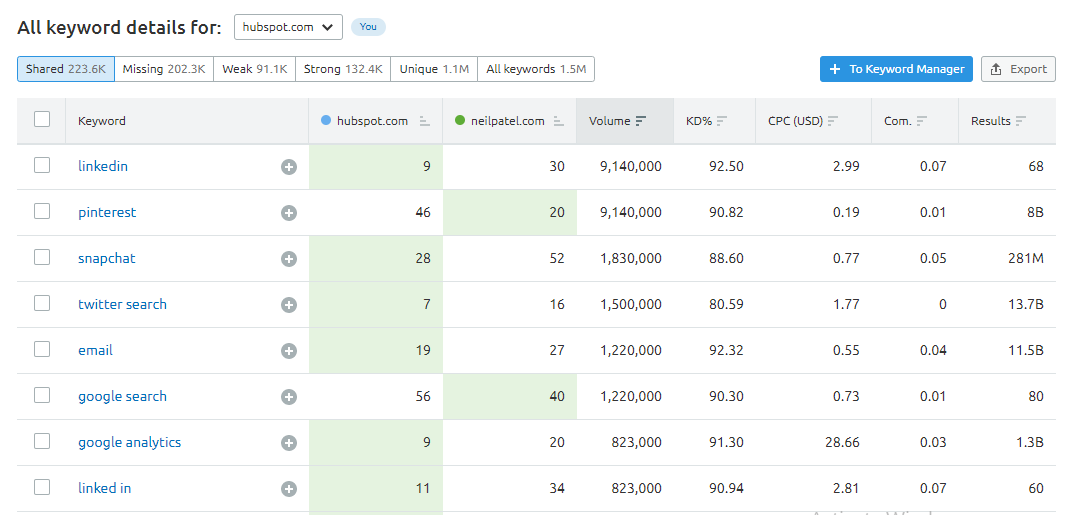Click the To Keyword Manager button
The height and width of the screenshot is (515, 1084).
pyautogui.click(x=896, y=69)
